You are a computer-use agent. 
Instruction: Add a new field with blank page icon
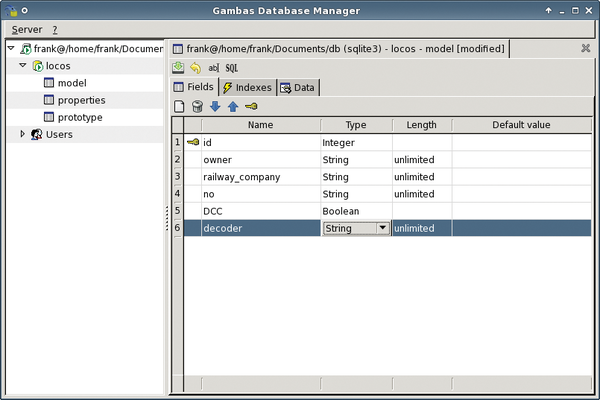tap(180, 107)
